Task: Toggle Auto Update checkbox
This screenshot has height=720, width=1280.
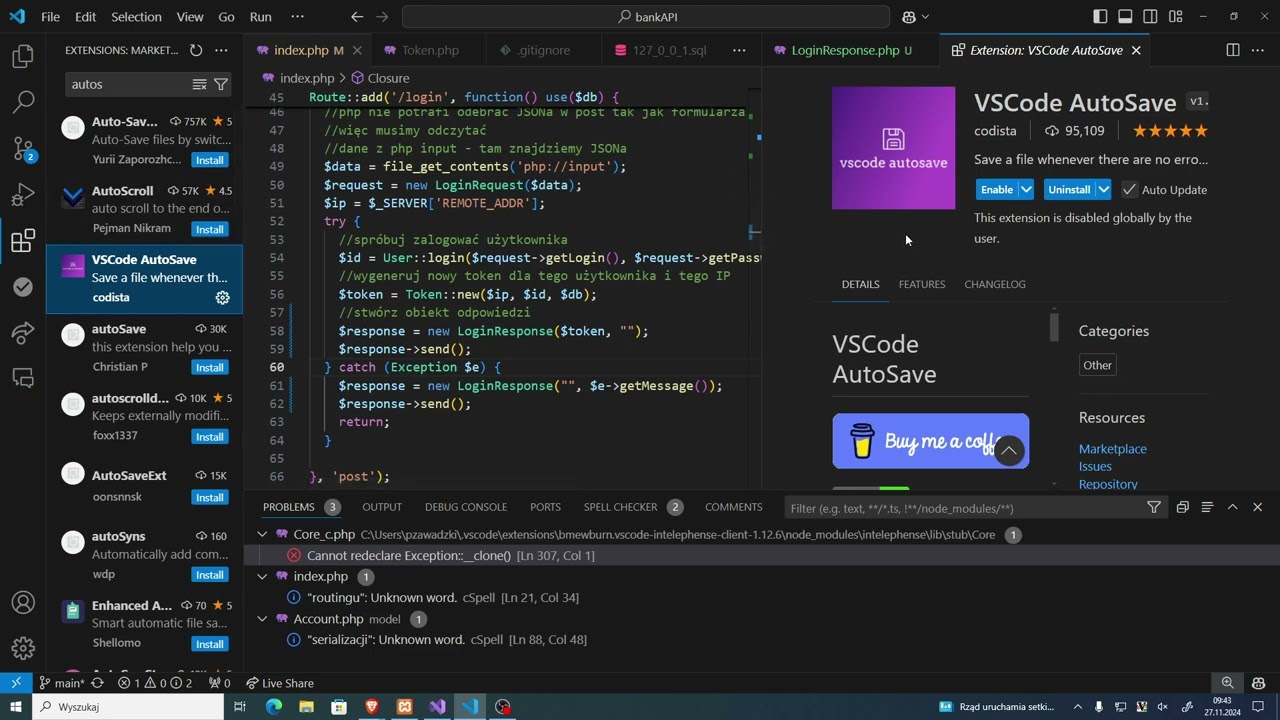Action: pos(1129,189)
